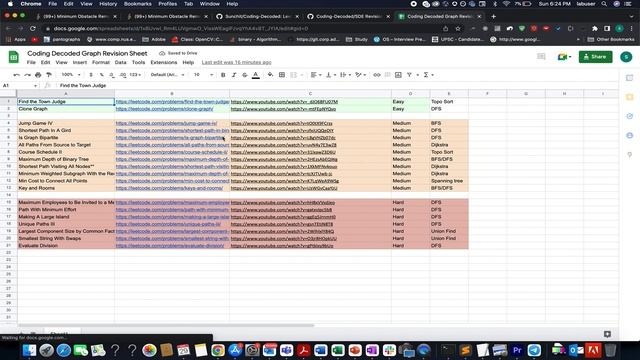Open the Calendar side panel icon
Image resolution: width=640 pixels, height=360 pixels.
tap(629, 78)
